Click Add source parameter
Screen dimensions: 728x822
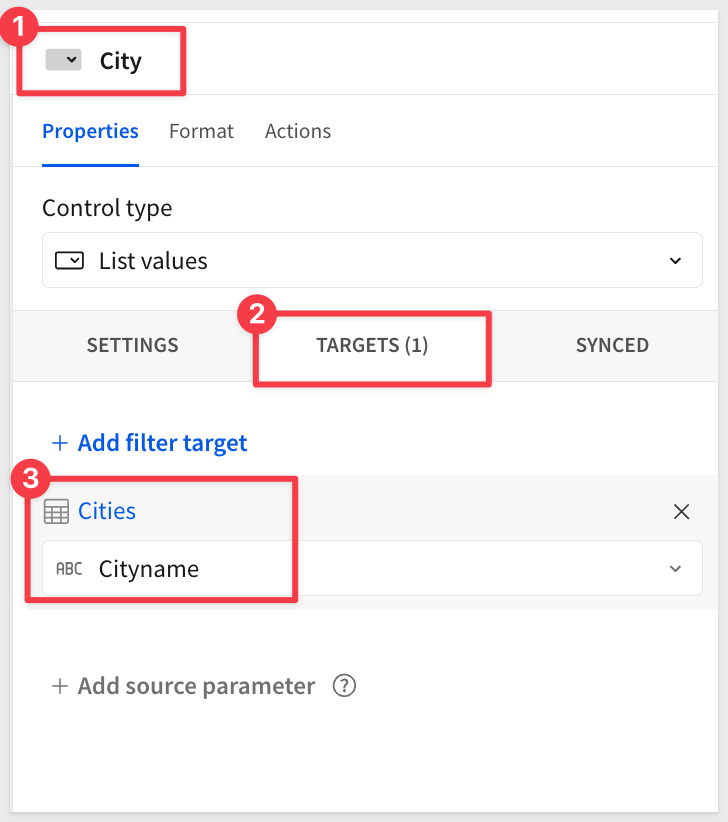(196, 686)
